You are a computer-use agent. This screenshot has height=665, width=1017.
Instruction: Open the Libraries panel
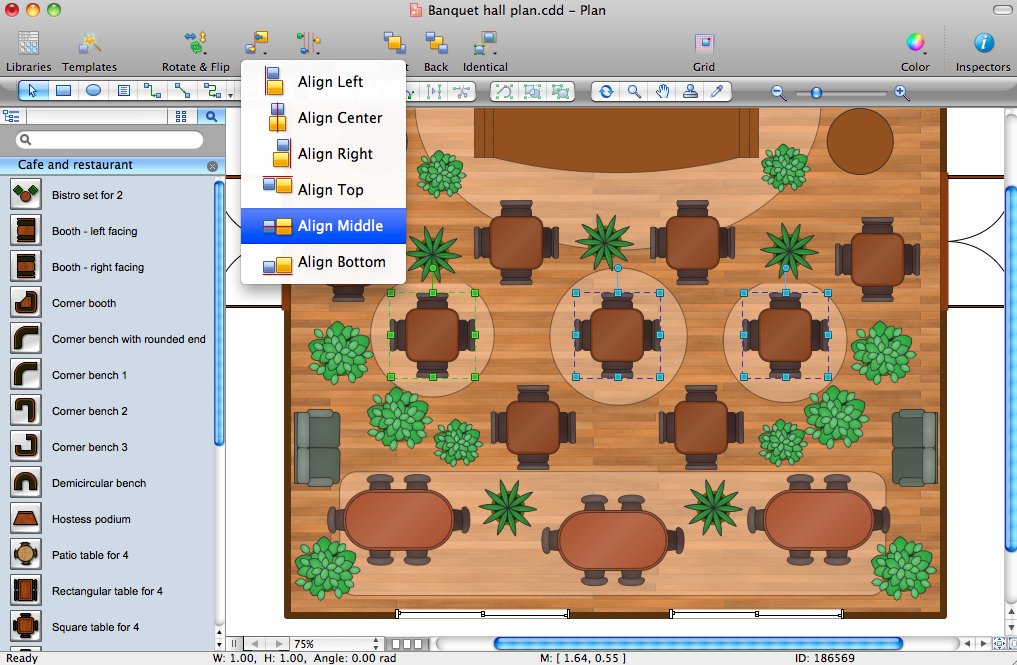coord(28,51)
